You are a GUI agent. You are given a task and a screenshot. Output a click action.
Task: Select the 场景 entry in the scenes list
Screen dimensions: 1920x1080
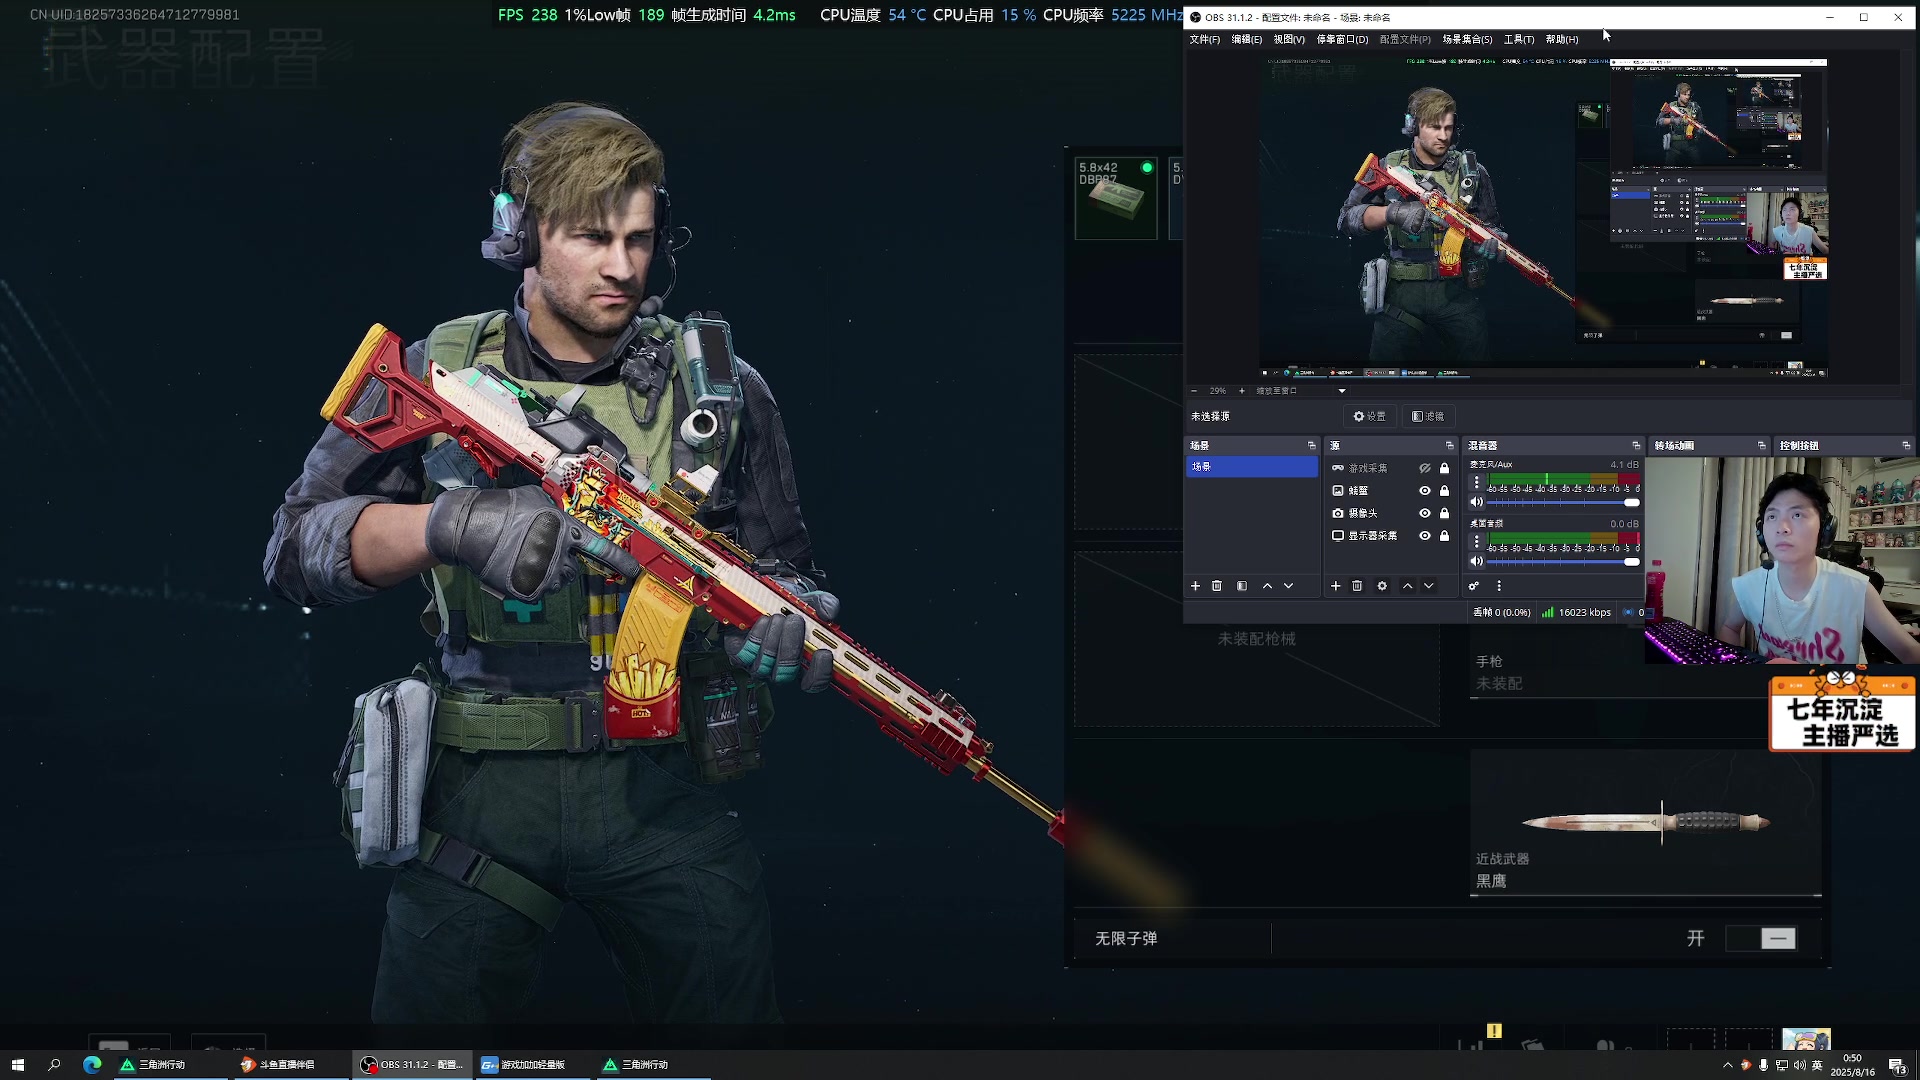tap(1252, 467)
